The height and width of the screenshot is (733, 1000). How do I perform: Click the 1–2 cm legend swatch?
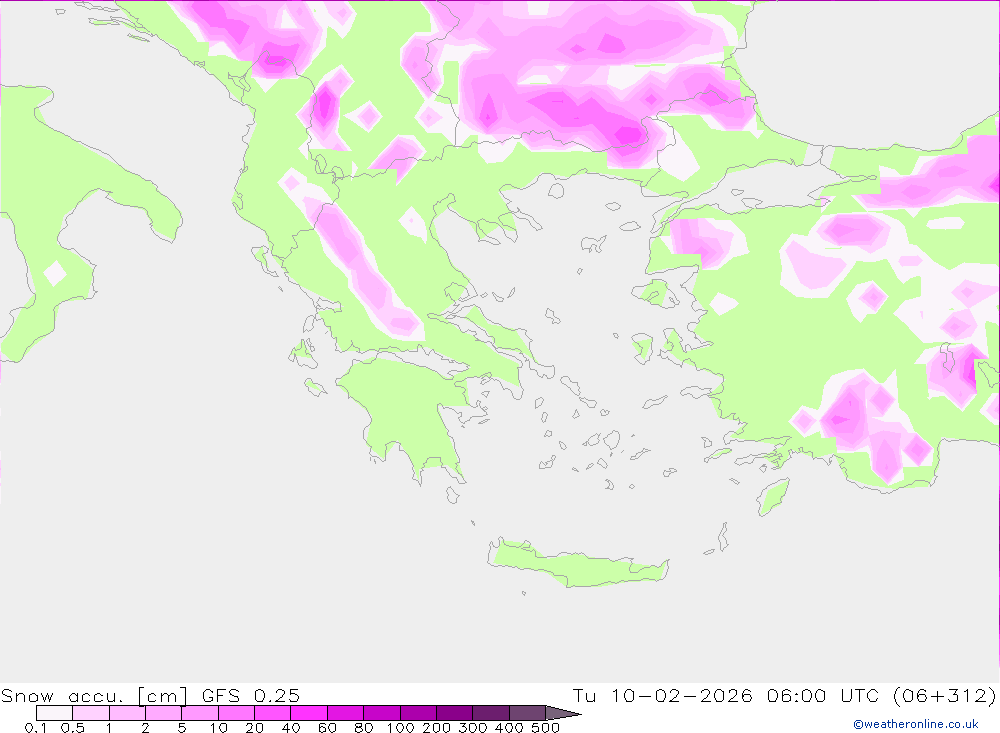pyautogui.click(x=128, y=713)
